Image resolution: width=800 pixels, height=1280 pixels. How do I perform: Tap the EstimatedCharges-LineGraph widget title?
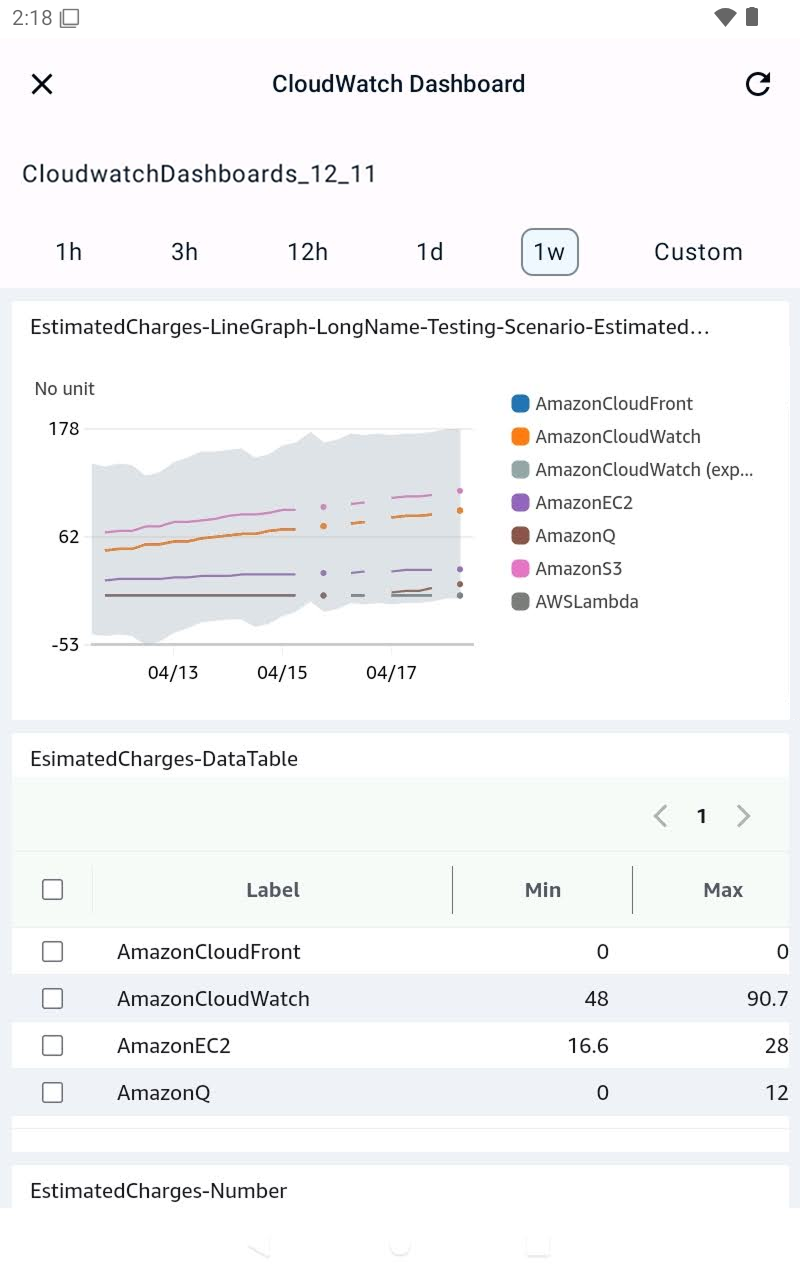(x=370, y=327)
